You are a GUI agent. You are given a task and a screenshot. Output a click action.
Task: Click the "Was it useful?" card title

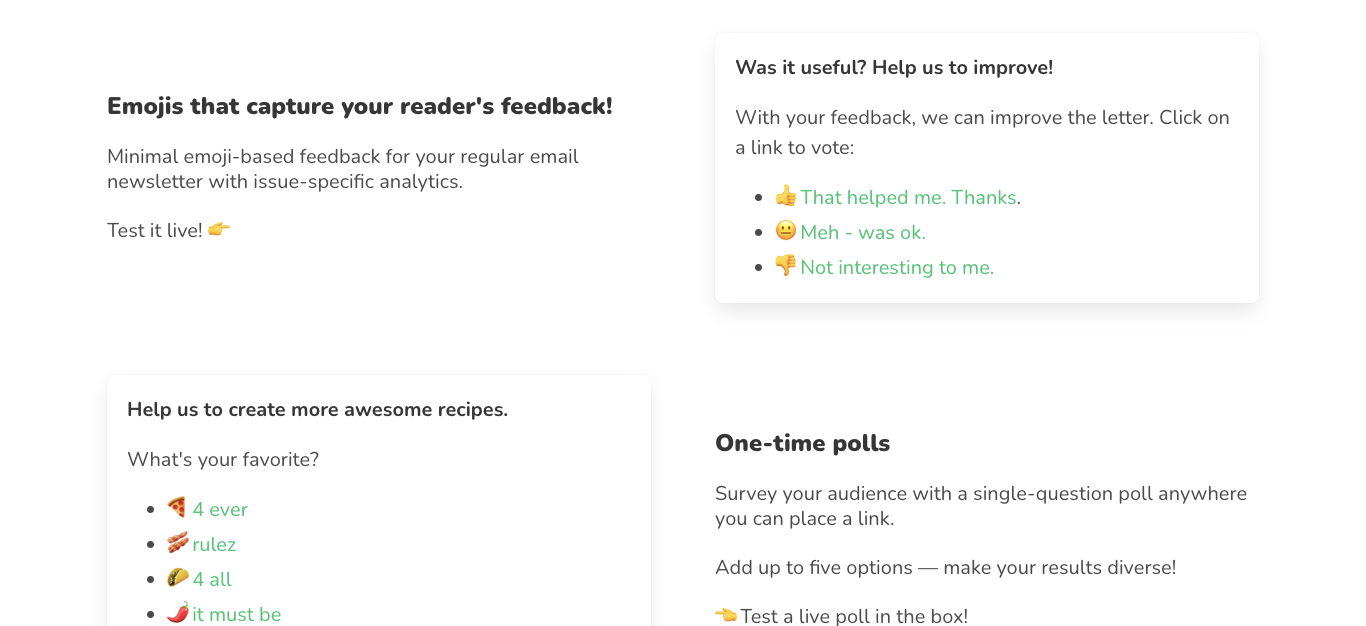(893, 67)
